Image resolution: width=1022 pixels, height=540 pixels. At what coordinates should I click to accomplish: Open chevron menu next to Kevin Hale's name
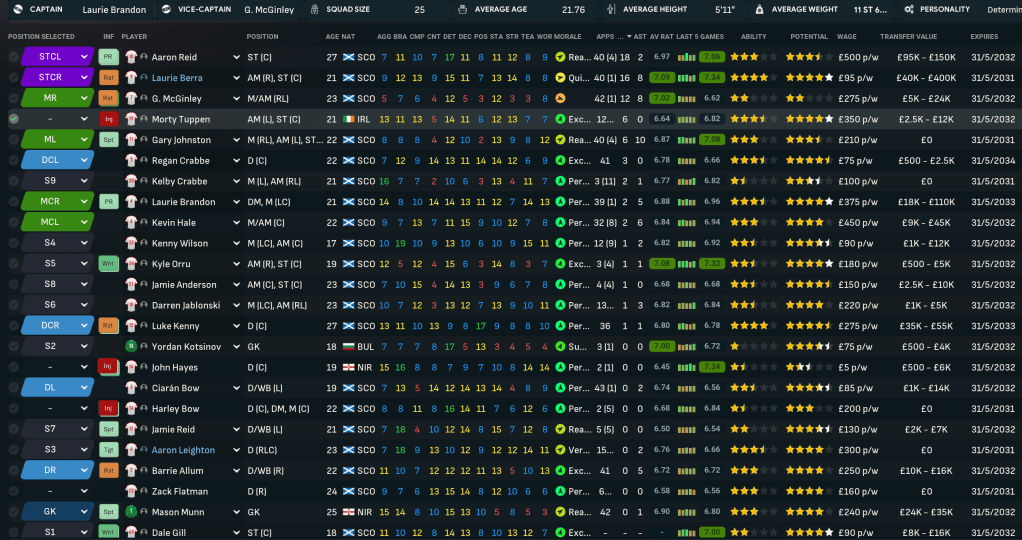click(237, 222)
